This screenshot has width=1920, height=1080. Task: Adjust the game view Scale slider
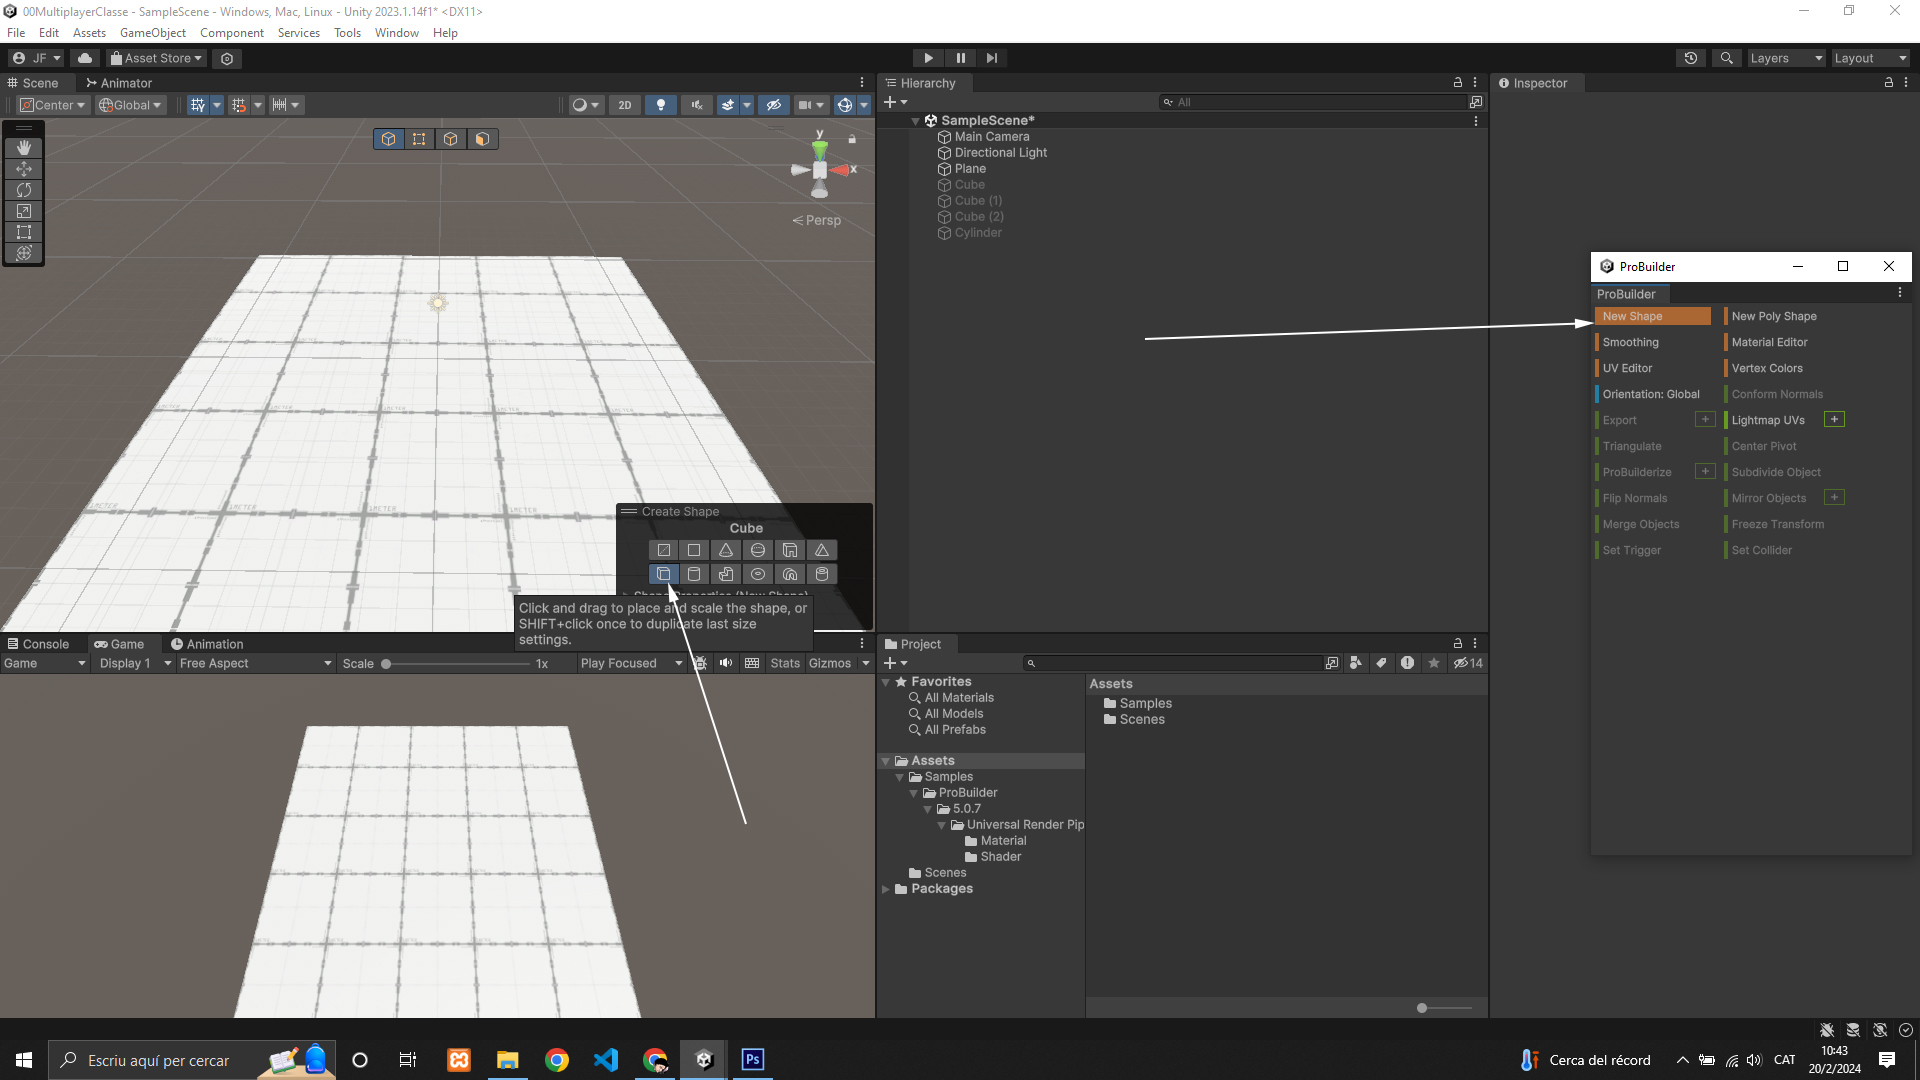click(387, 664)
